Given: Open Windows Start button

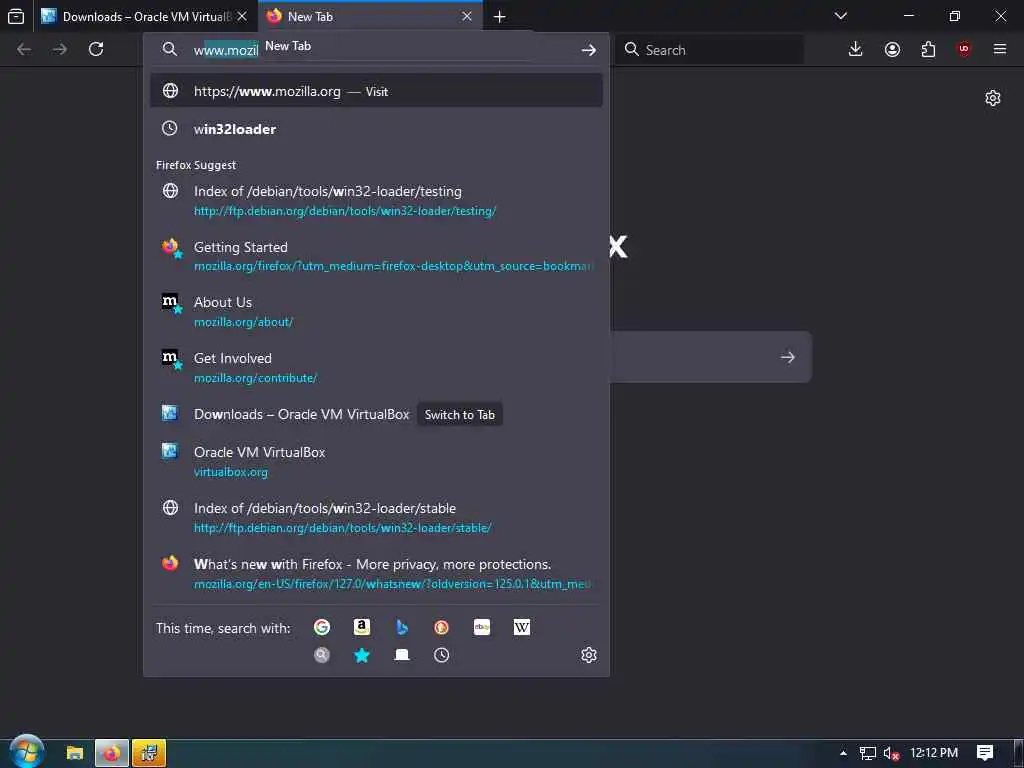Looking at the screenshot, I should [x=26, y=752].
